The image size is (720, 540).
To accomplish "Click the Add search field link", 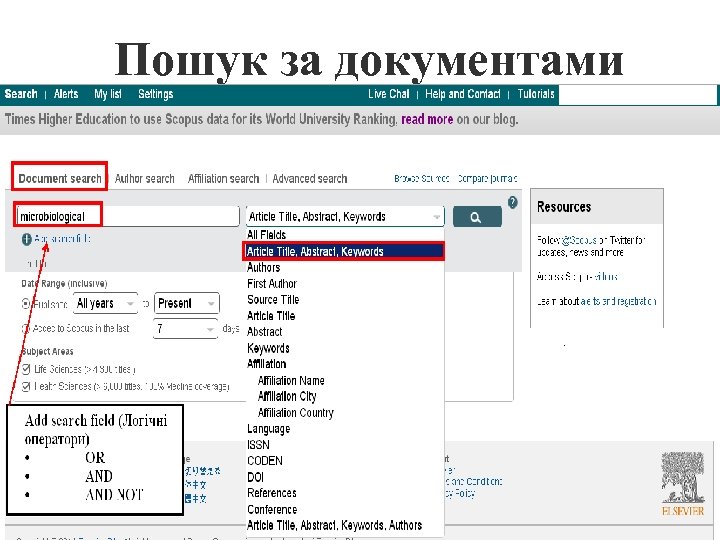I will 62,239.
